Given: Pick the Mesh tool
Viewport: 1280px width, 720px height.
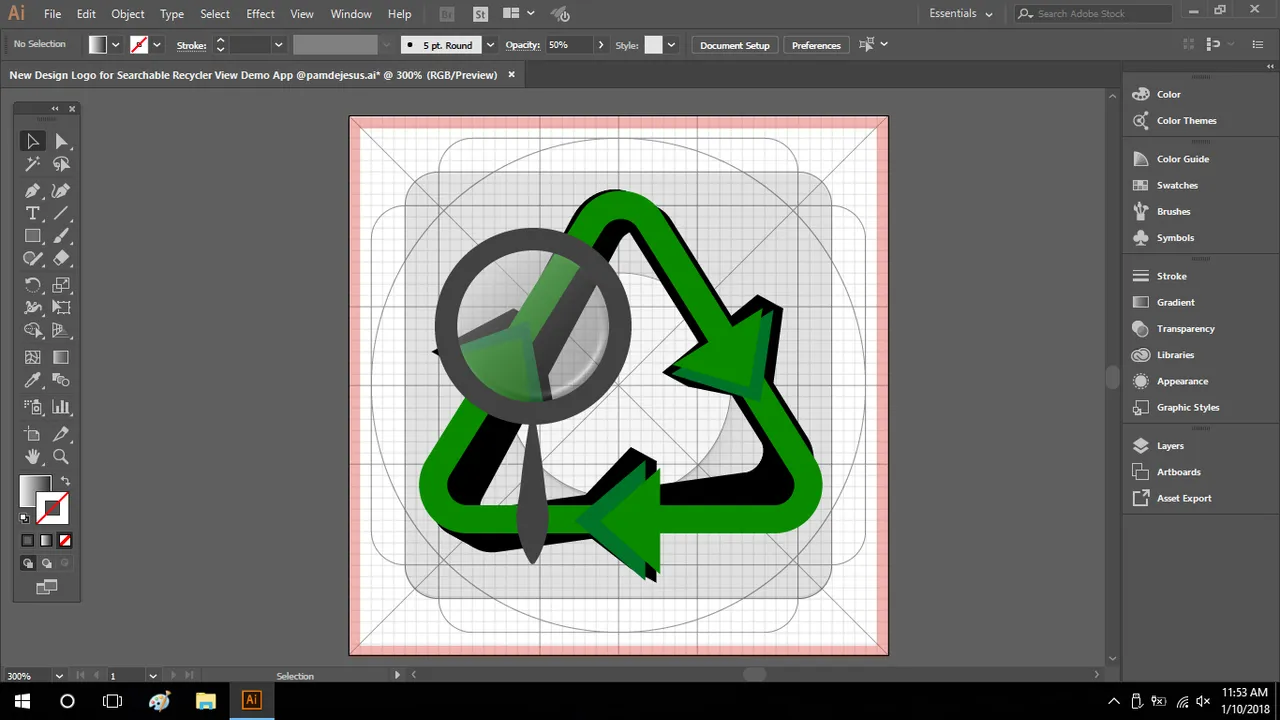Looking at the screenshot, I should (33, 357).
